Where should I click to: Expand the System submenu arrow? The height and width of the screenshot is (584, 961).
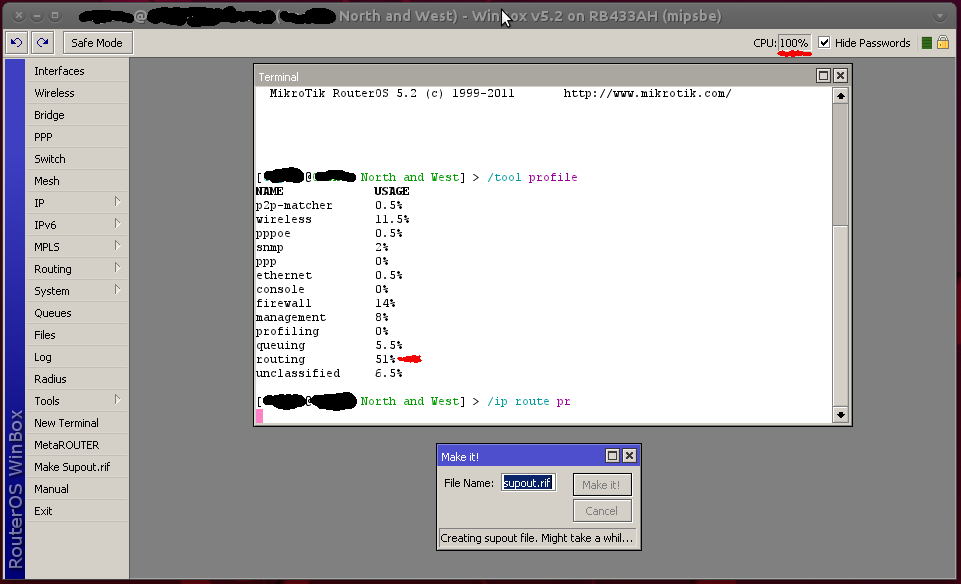117,290
